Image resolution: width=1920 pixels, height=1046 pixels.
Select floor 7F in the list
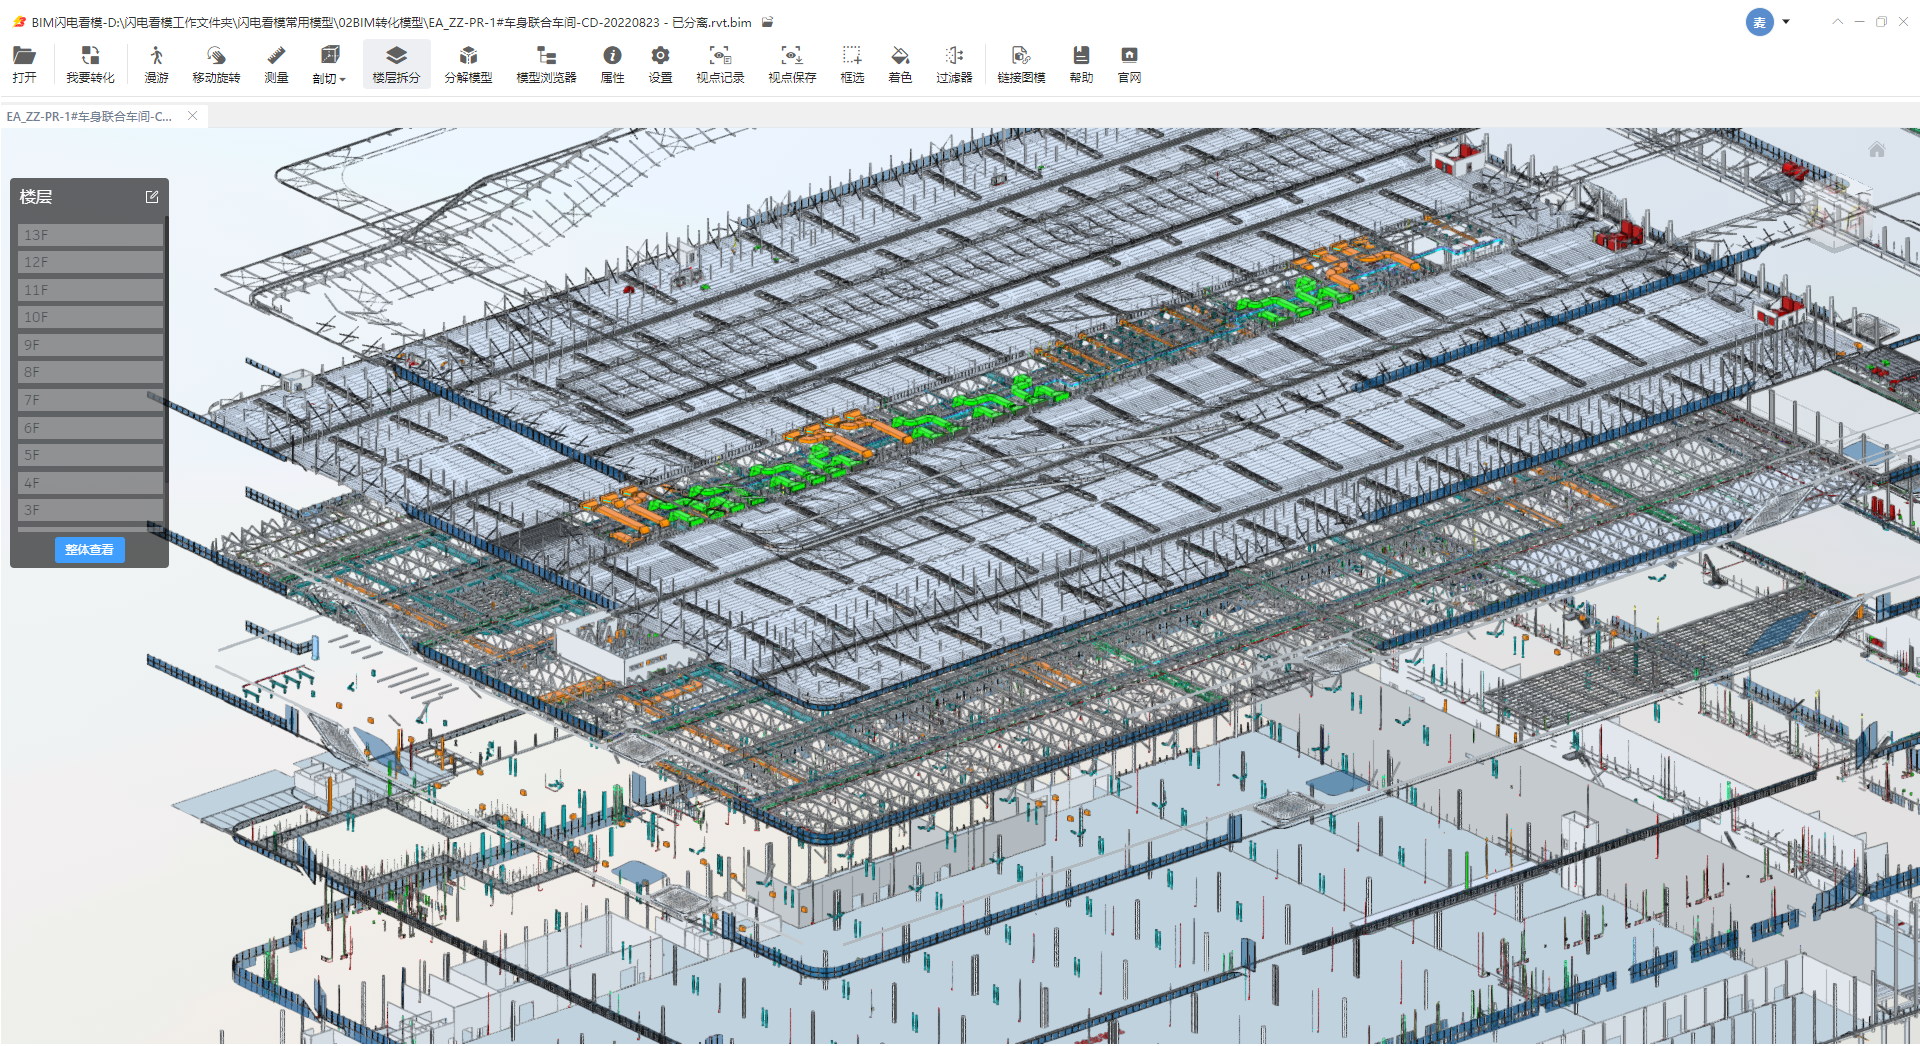[x=90, y=400]
